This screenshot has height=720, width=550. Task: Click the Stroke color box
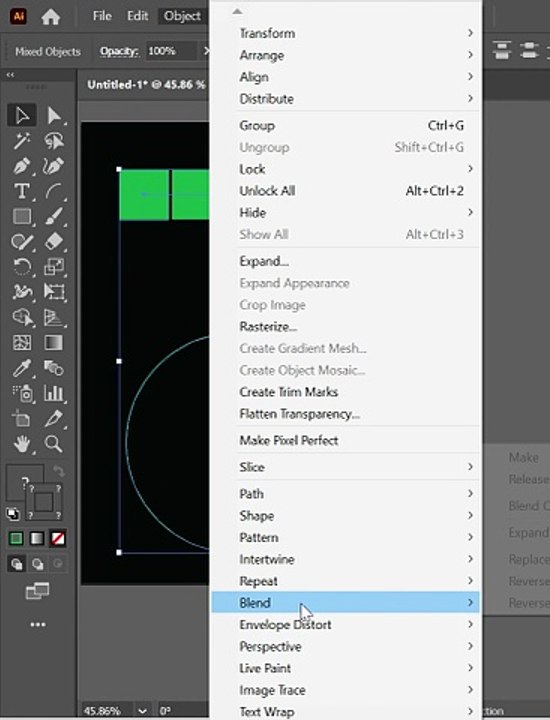(44, 501)
